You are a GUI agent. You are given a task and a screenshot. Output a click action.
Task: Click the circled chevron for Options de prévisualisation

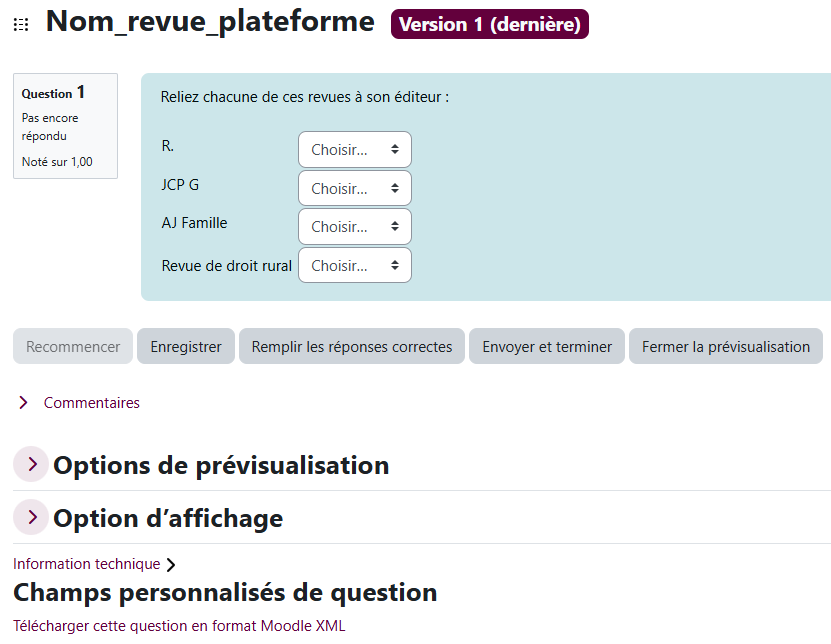(29, 464)
